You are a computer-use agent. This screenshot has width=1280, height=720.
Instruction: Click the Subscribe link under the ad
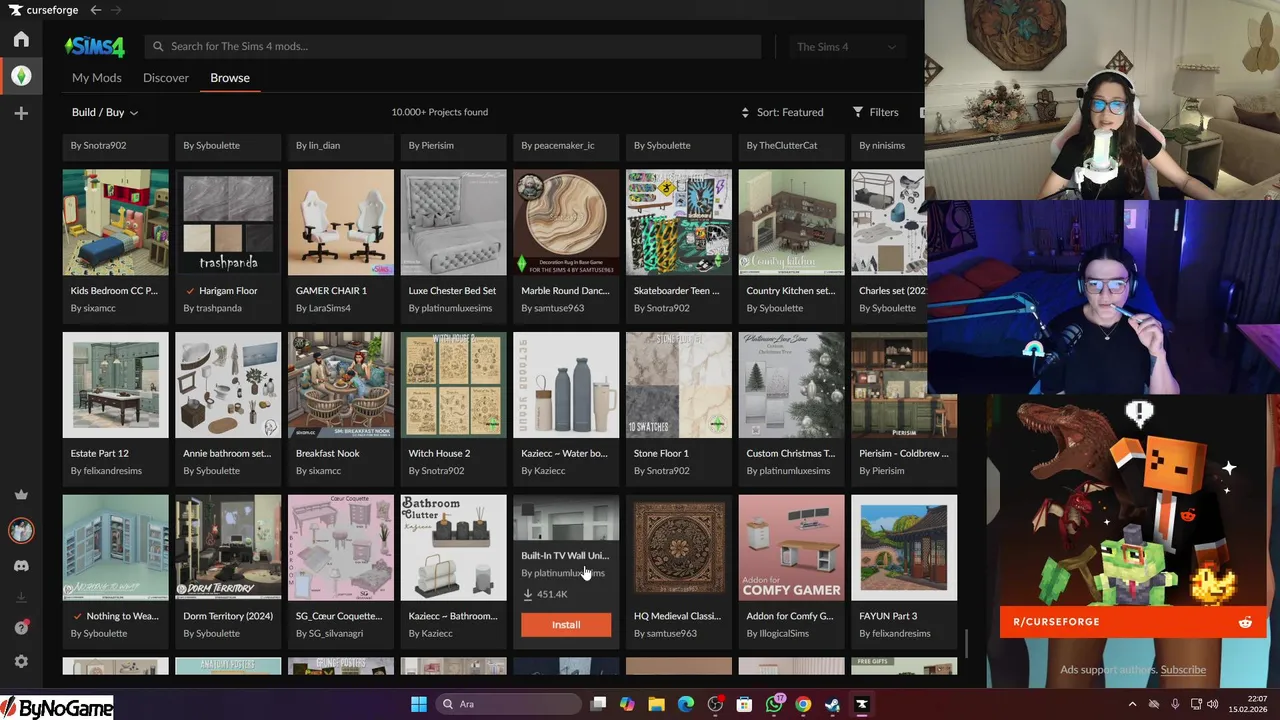[x=1183, y=670]
